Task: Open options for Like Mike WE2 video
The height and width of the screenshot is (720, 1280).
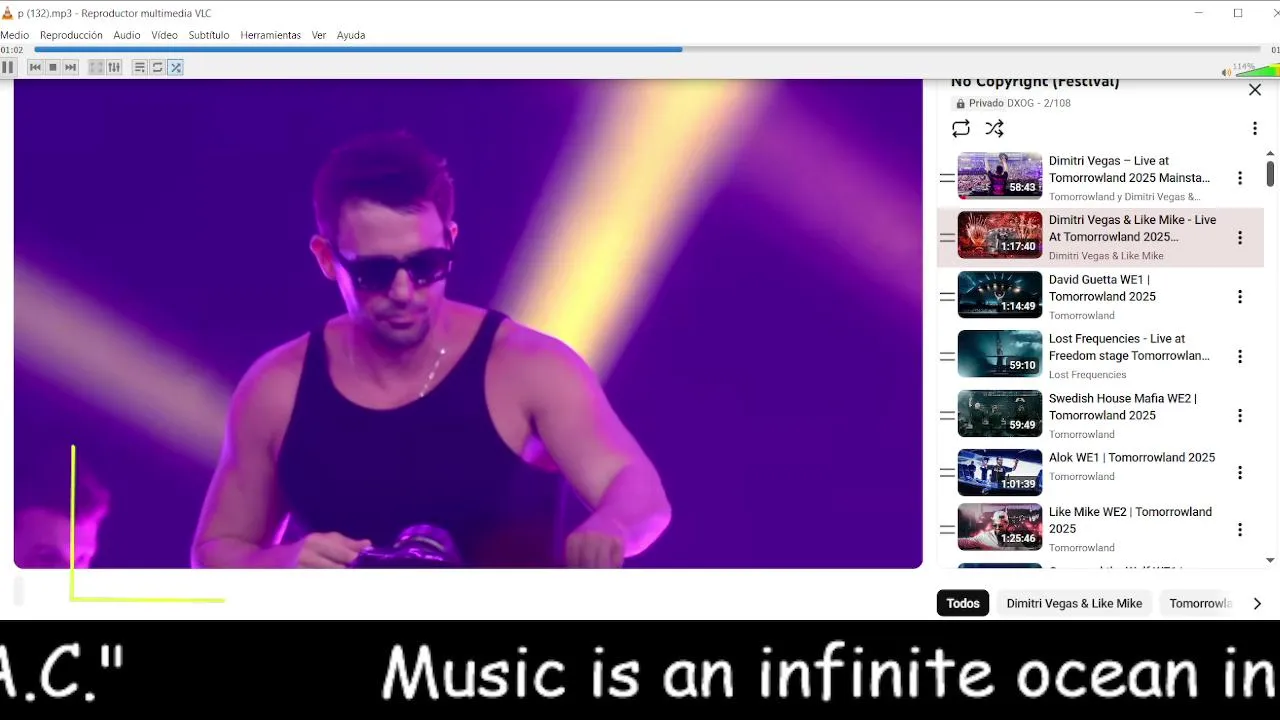Action: click(1240, 530)
